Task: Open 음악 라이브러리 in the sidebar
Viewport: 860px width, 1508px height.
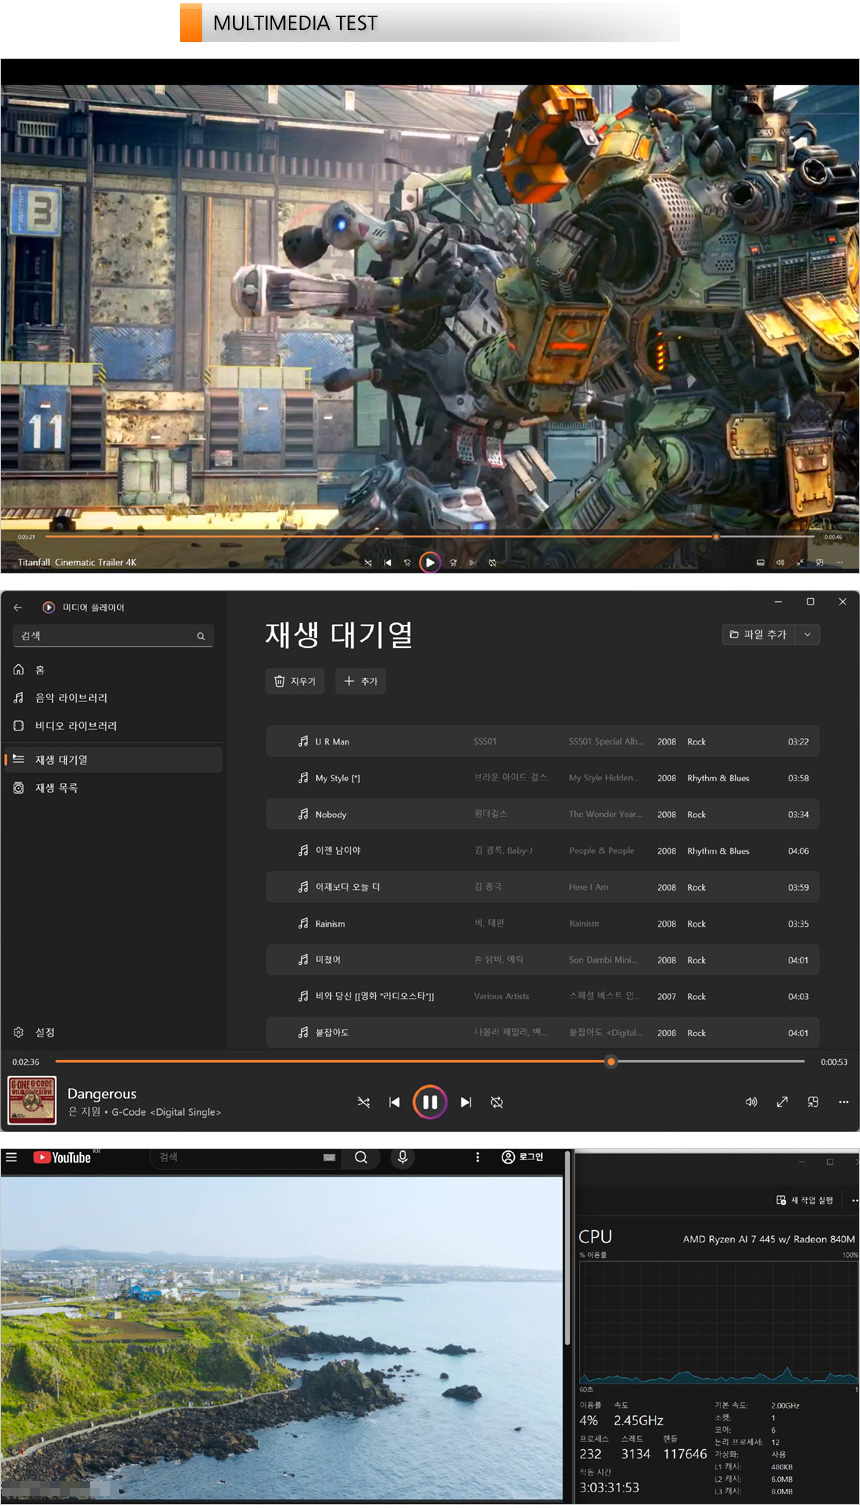Action: click(71, 698)
